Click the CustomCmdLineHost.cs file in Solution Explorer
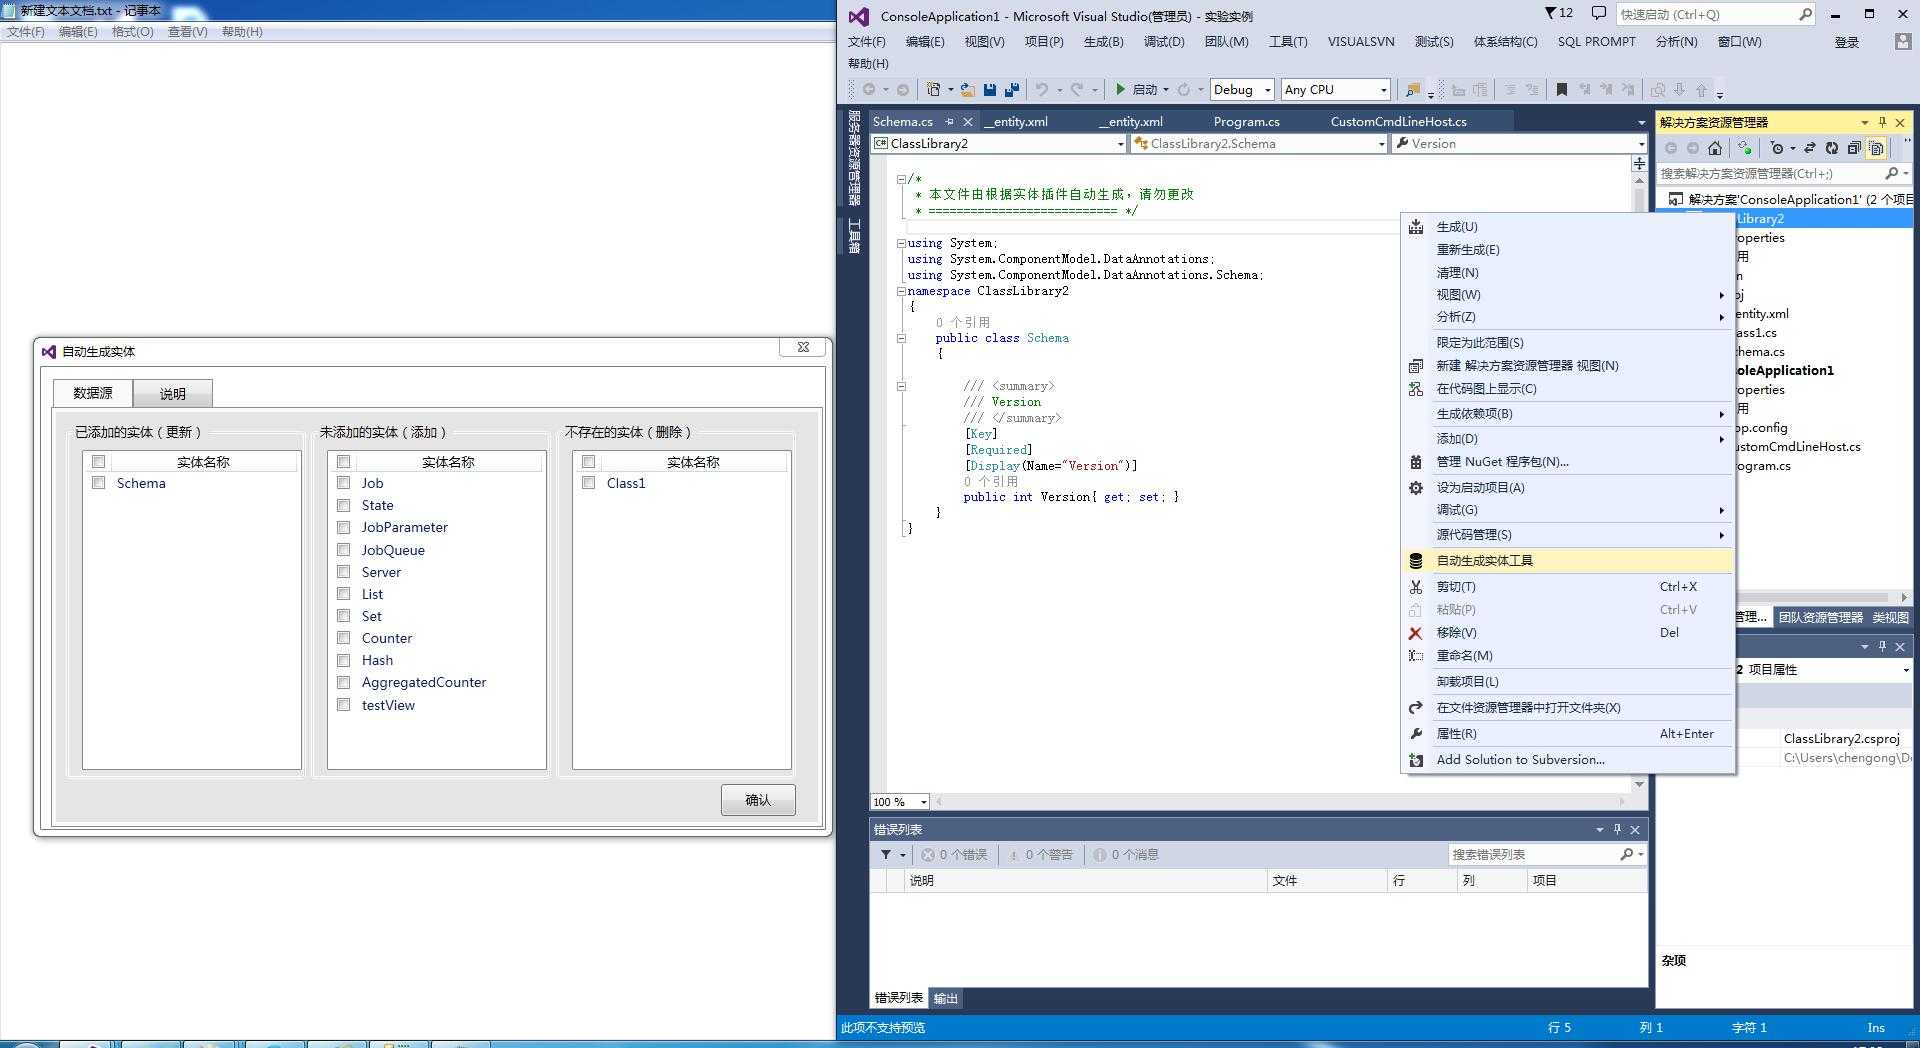This screenshot has width=1920, height=1048. click(x=1797, y=447)
